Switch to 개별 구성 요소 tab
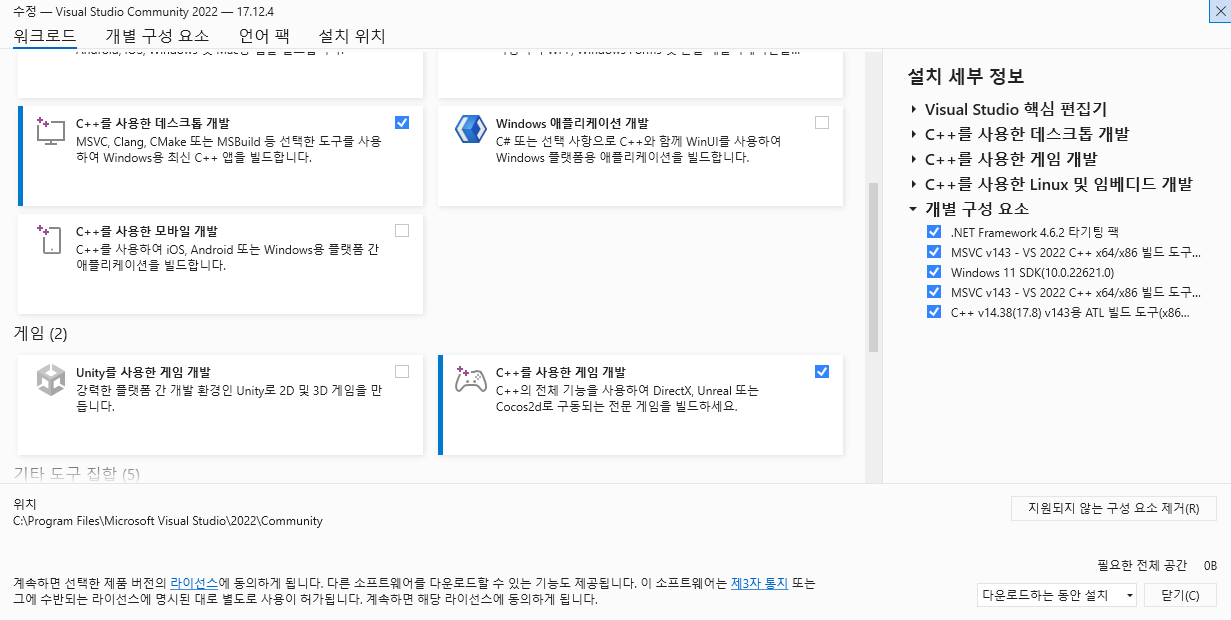The width and height of the screenshot is (1231, 620). tap(157, 35)
